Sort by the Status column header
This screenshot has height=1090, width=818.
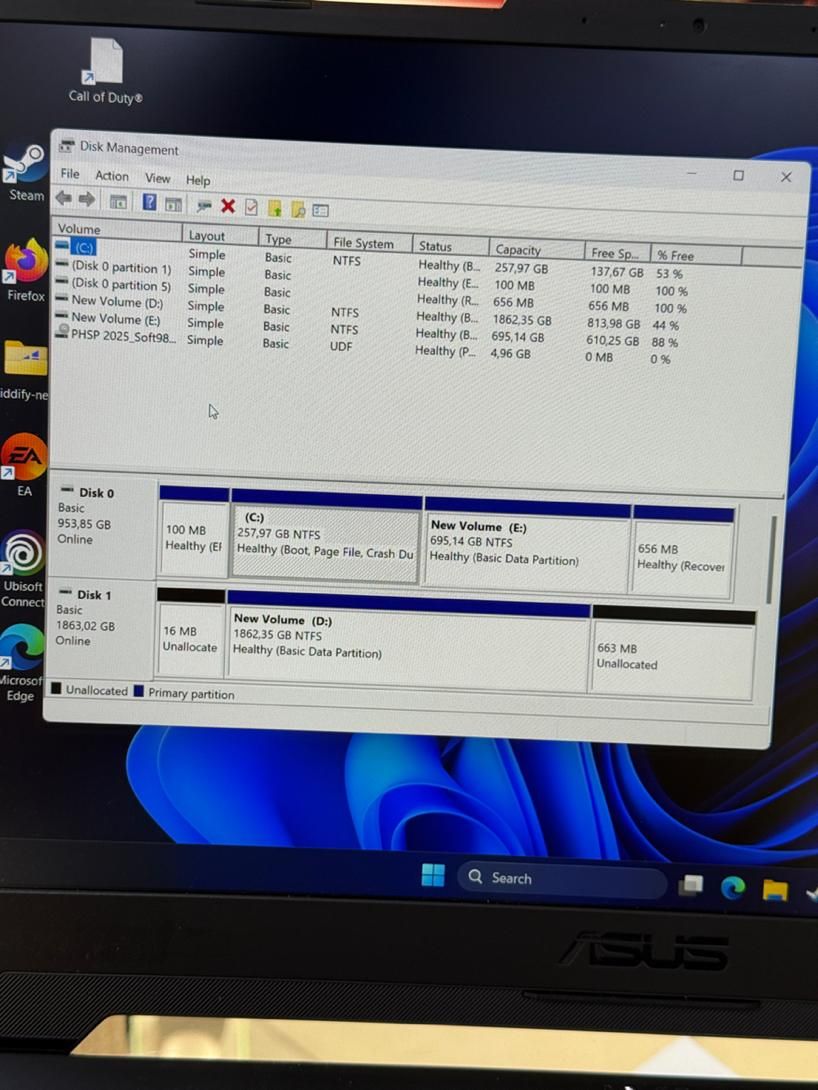click(450, 246)
